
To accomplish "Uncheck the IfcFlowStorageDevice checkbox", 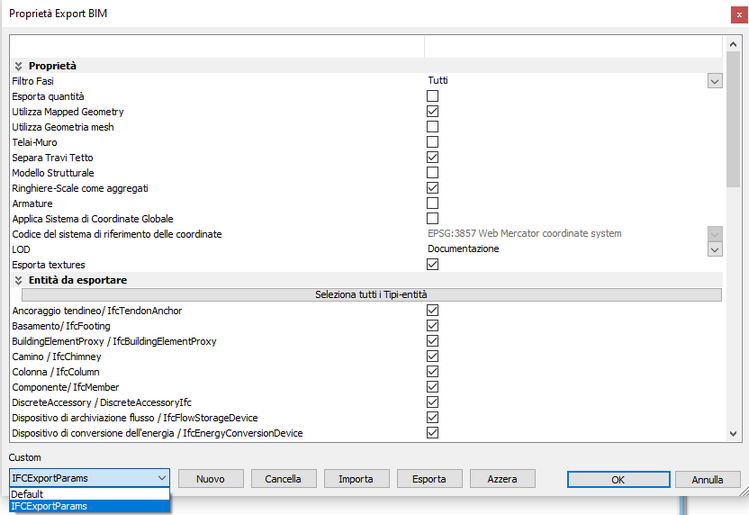I will pyautogui.click(x=432, y=417).
